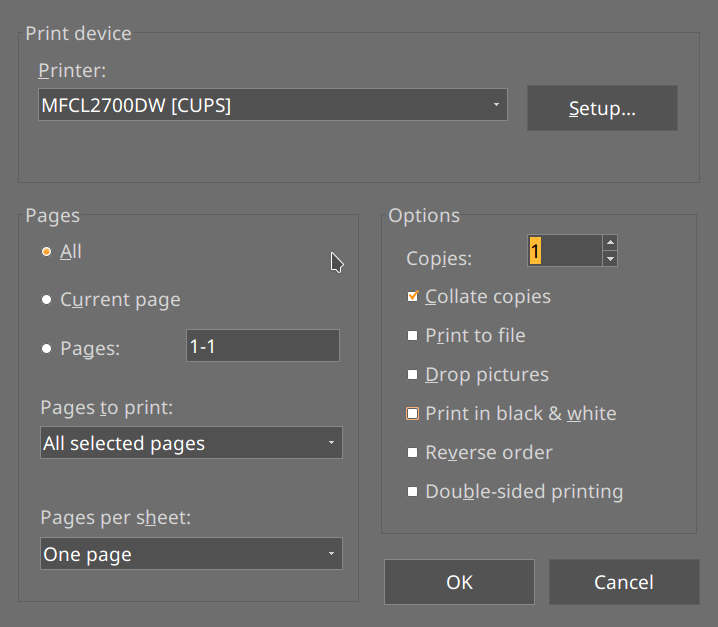Screen dimensions: 718x627
Task: Toggle Print in black & white
Action: [x=412, y=414]
